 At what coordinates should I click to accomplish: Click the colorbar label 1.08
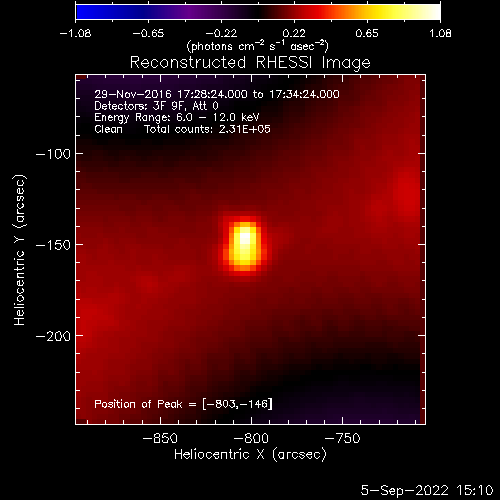[440, 33]
